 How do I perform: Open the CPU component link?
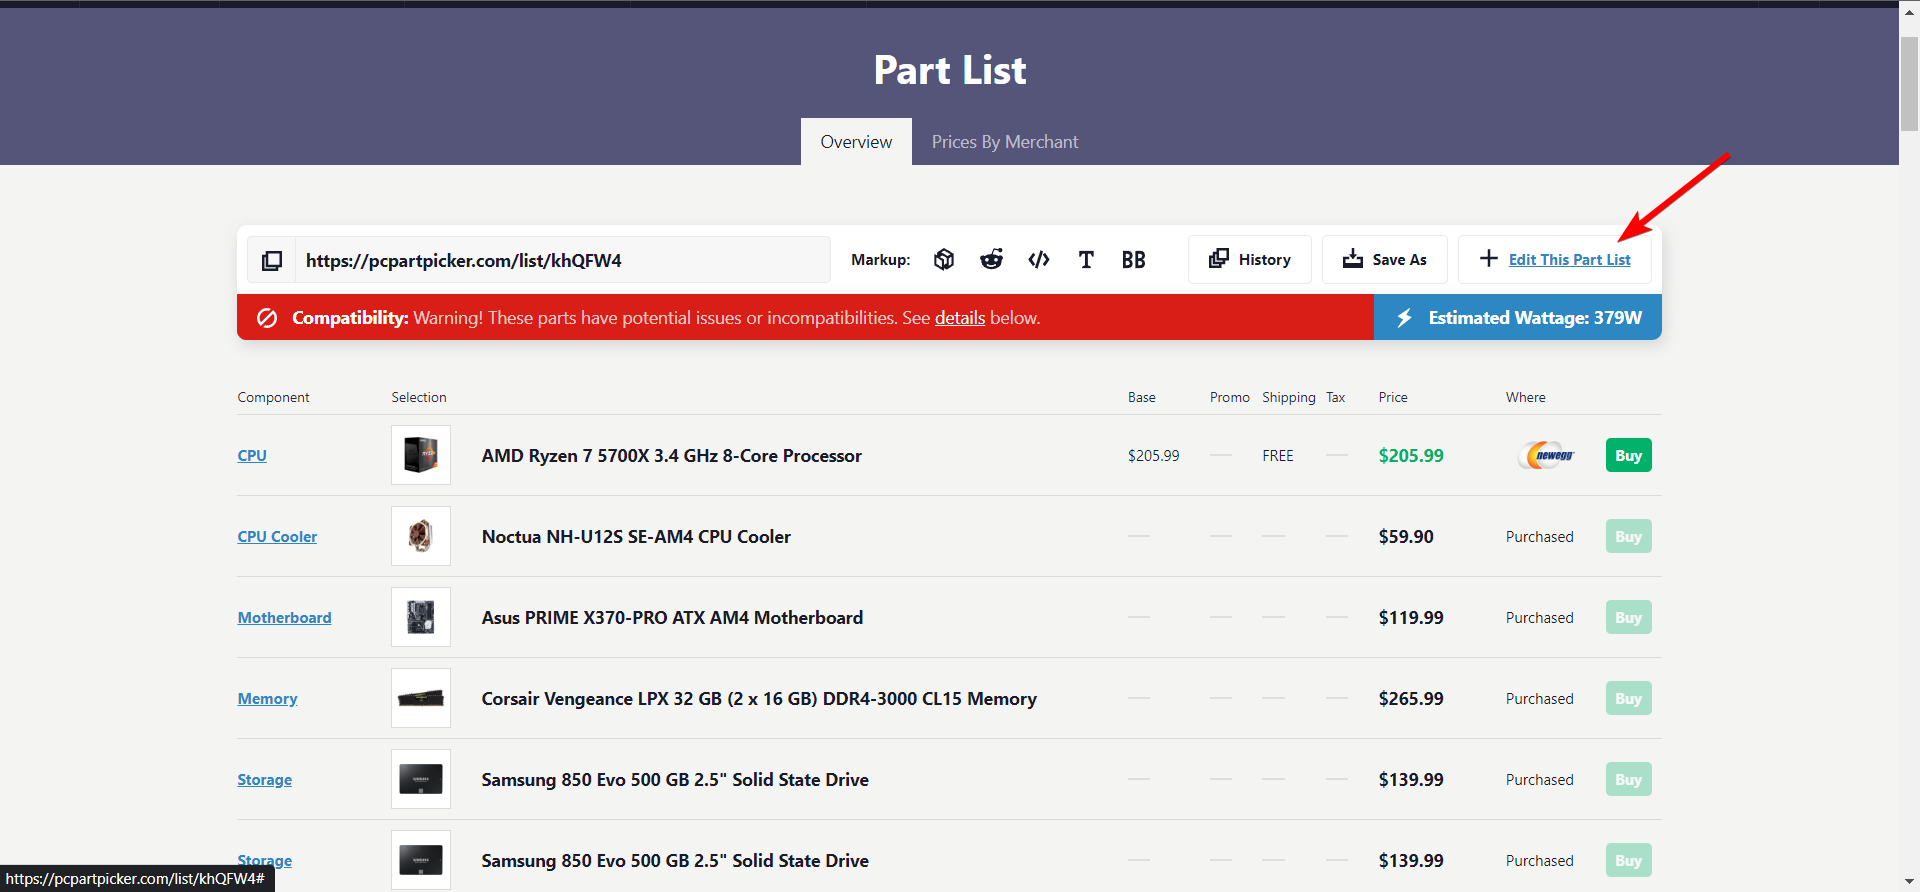pos(252,456)
